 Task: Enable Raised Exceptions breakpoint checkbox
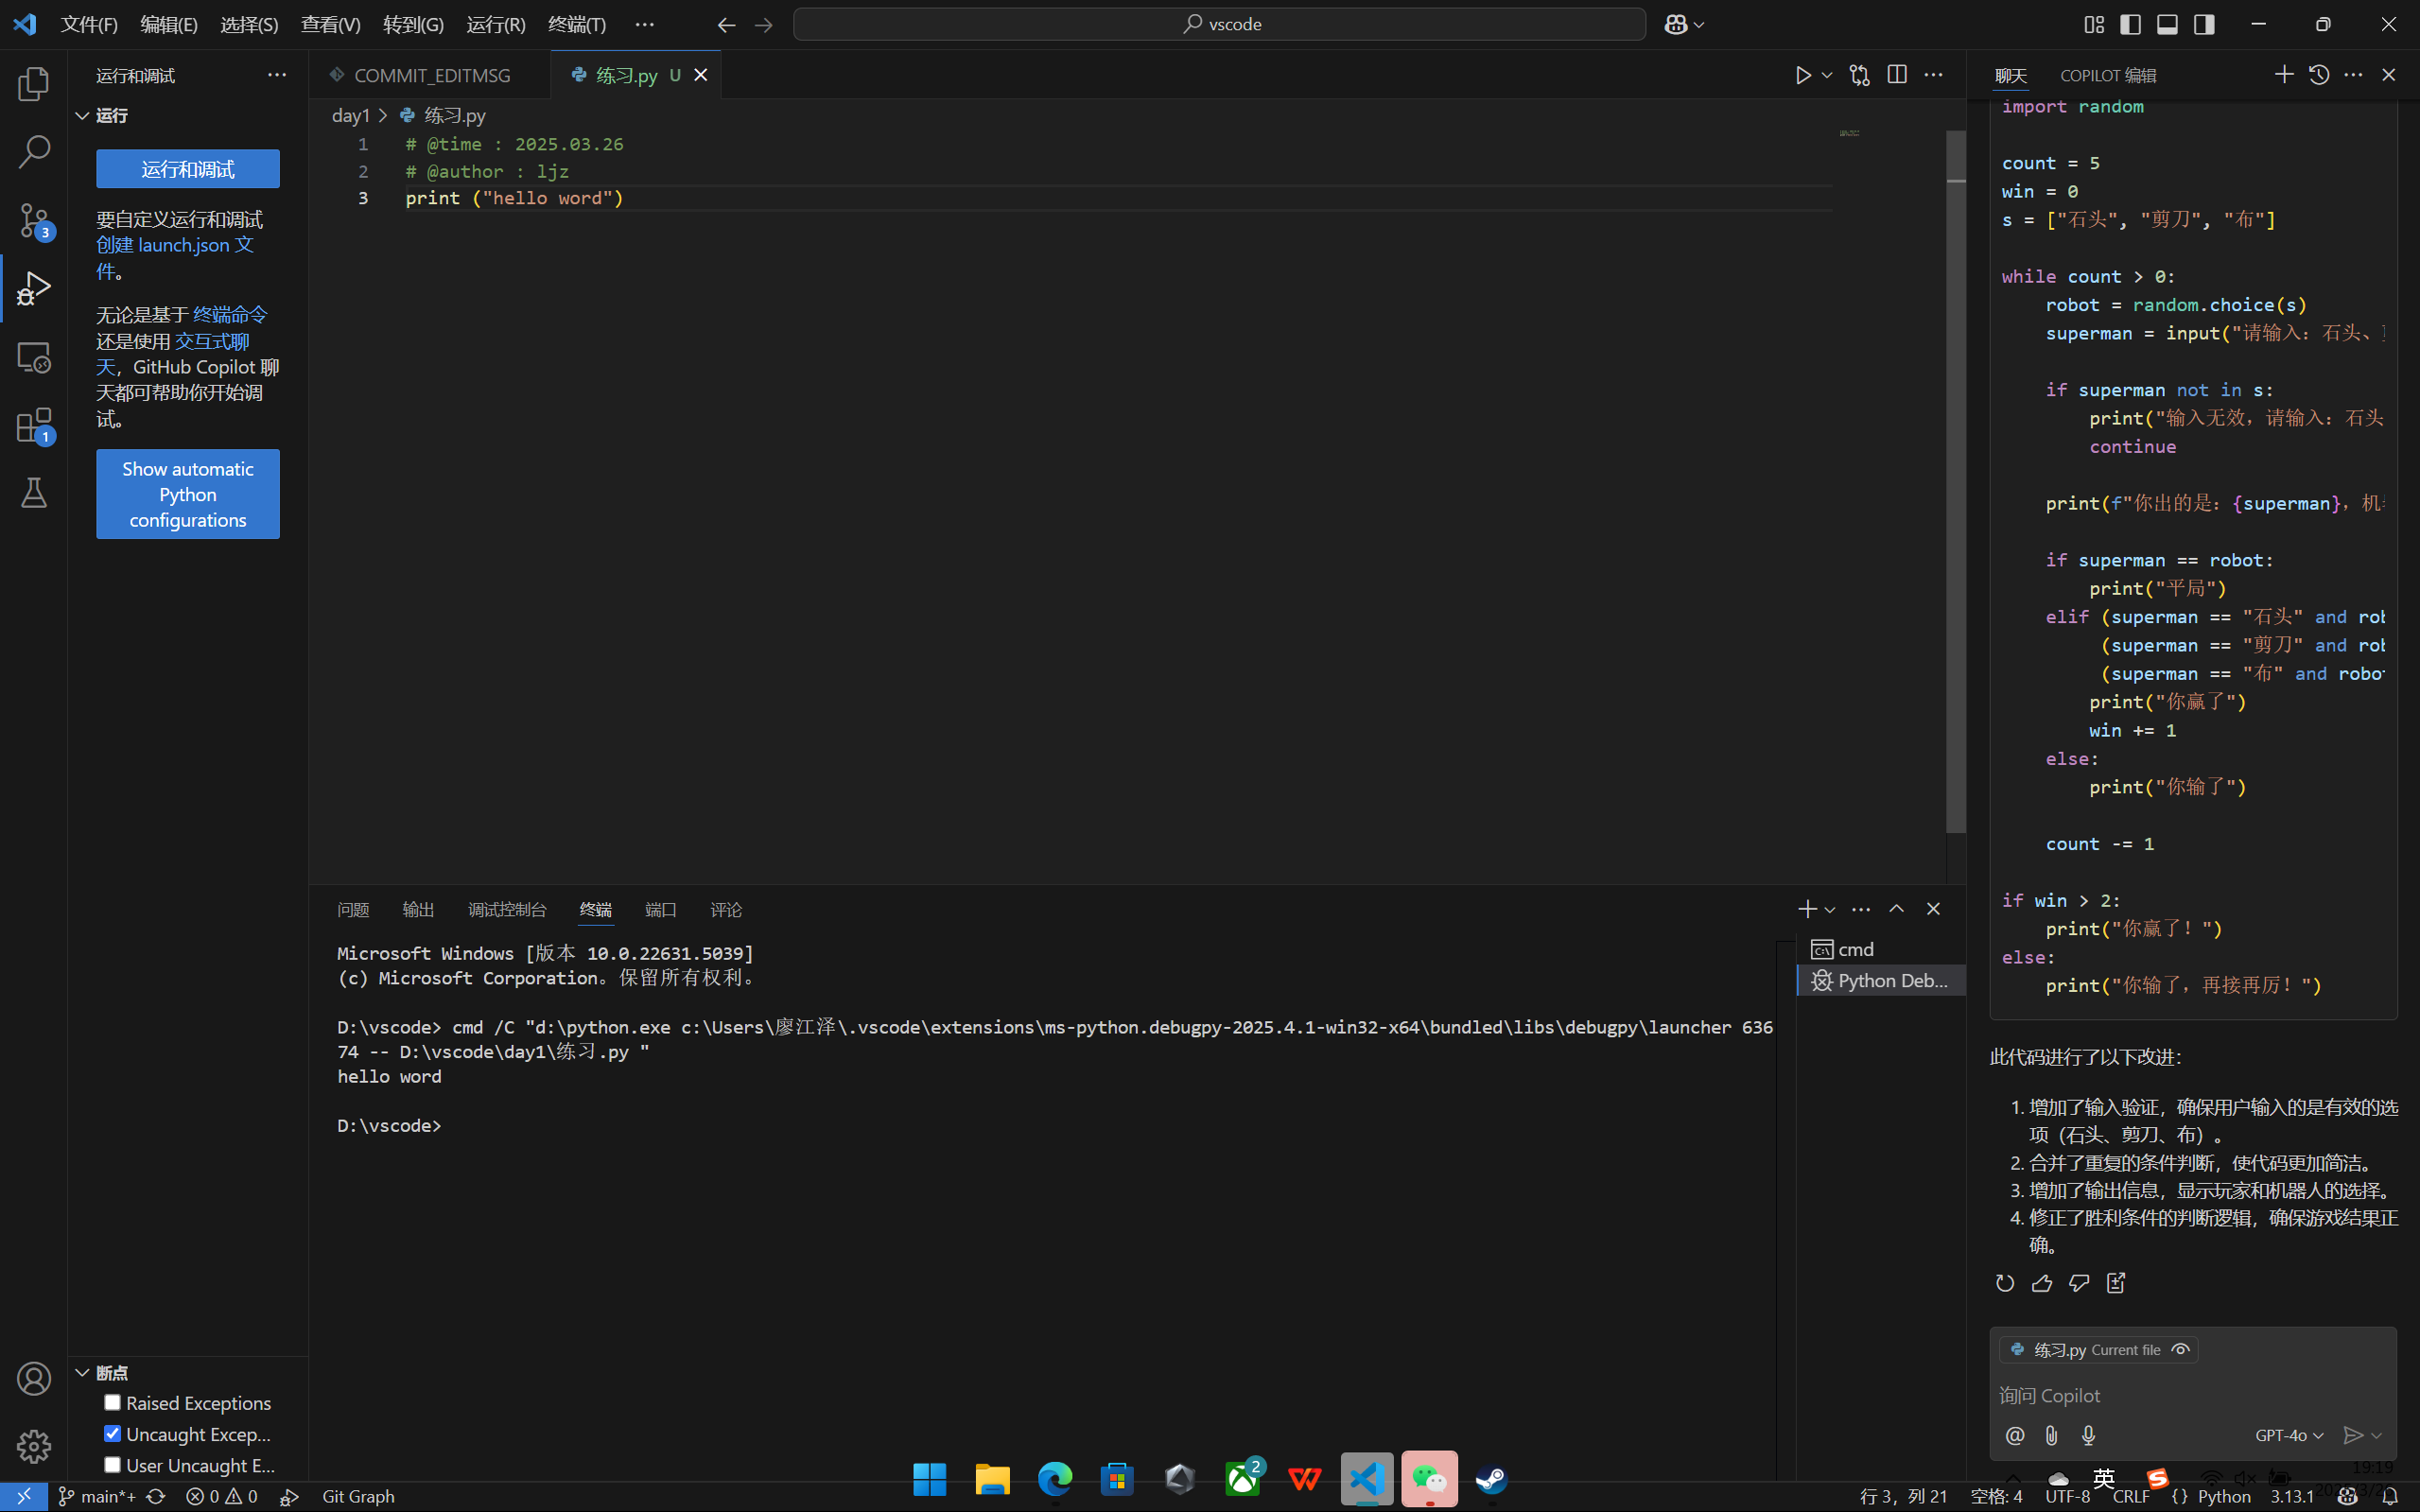112,1403
